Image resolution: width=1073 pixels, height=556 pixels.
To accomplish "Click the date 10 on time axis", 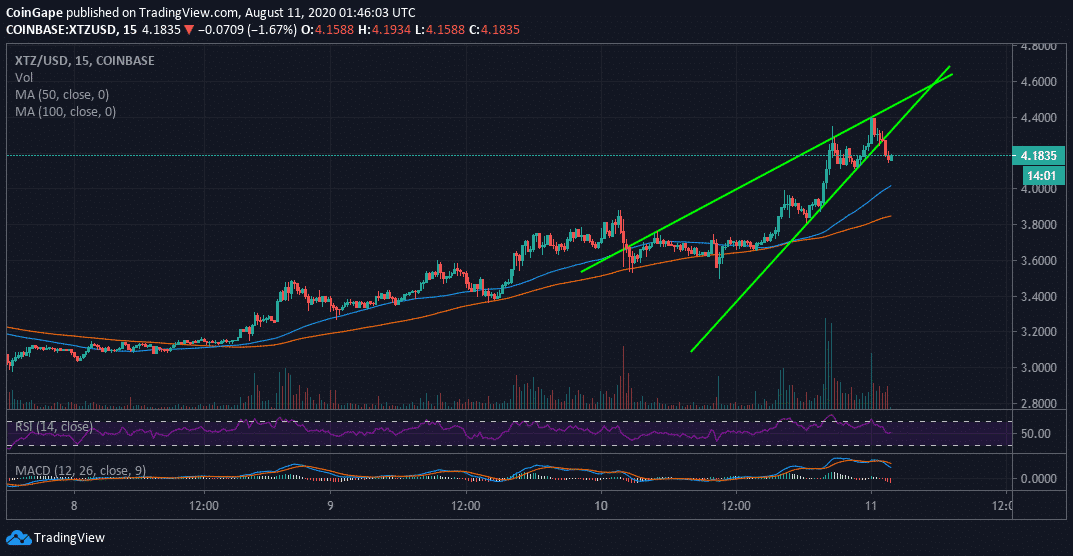I will (601, 507).
